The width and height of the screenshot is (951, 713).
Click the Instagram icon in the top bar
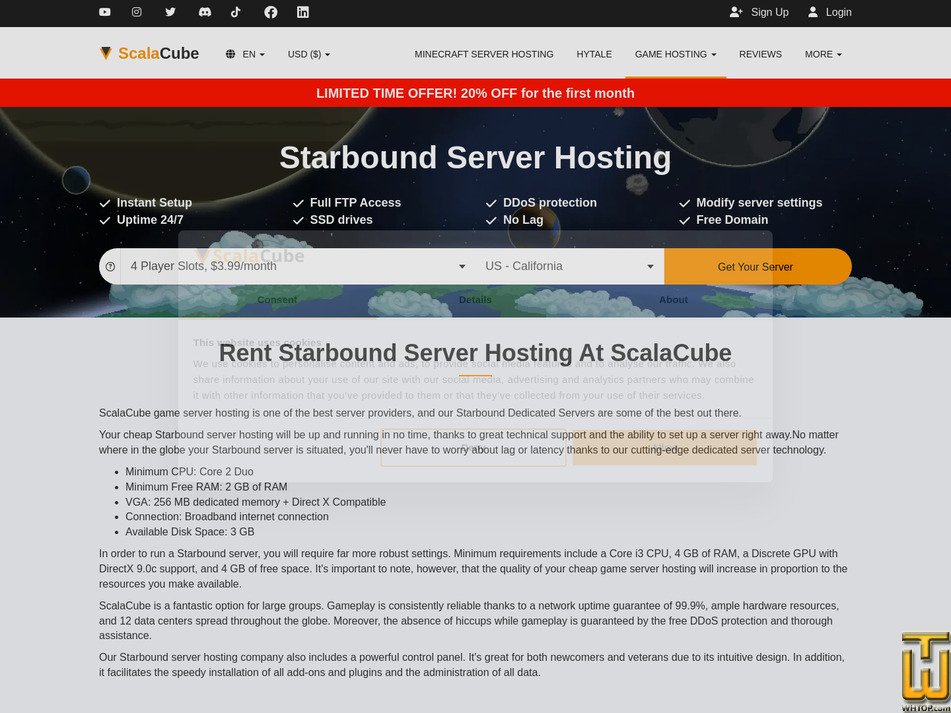click(137, 13)
